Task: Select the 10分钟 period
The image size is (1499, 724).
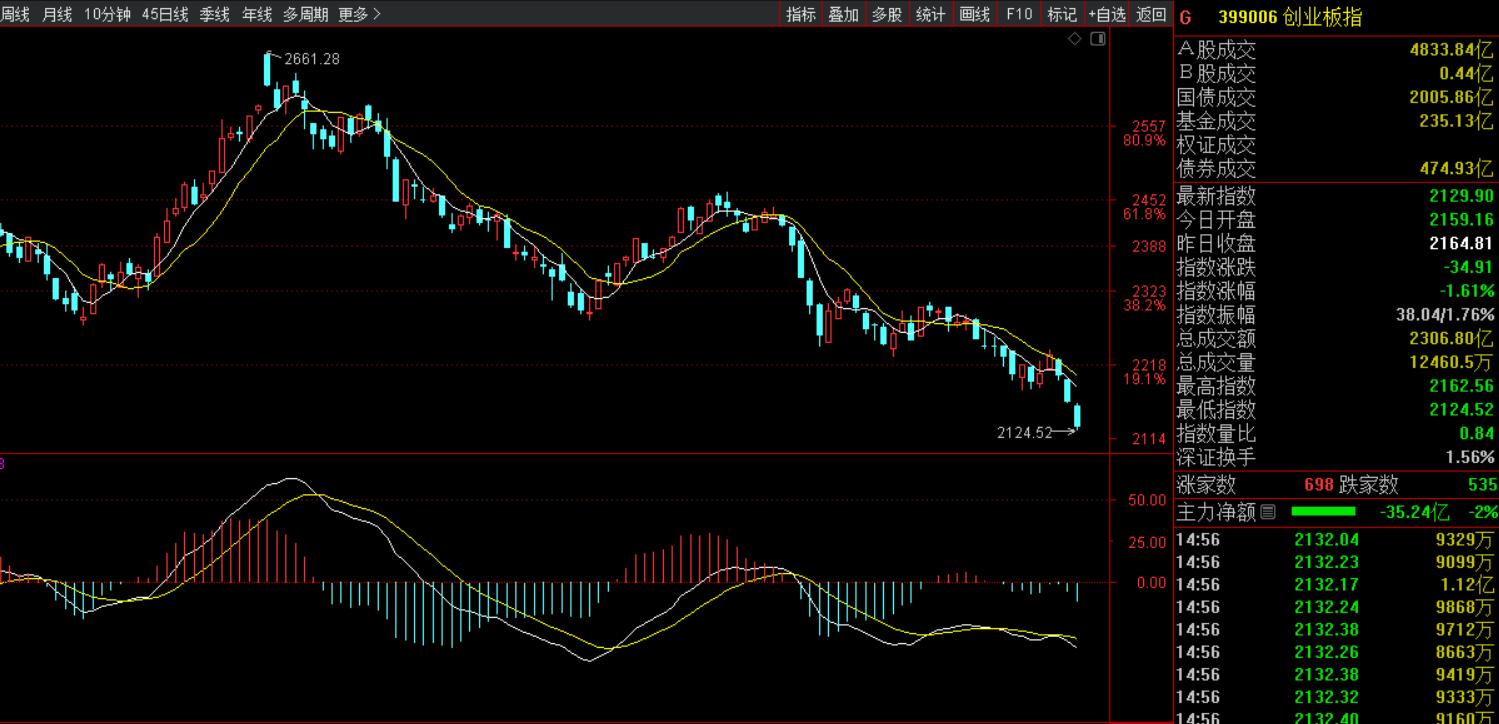Action: tap(106, 14)
